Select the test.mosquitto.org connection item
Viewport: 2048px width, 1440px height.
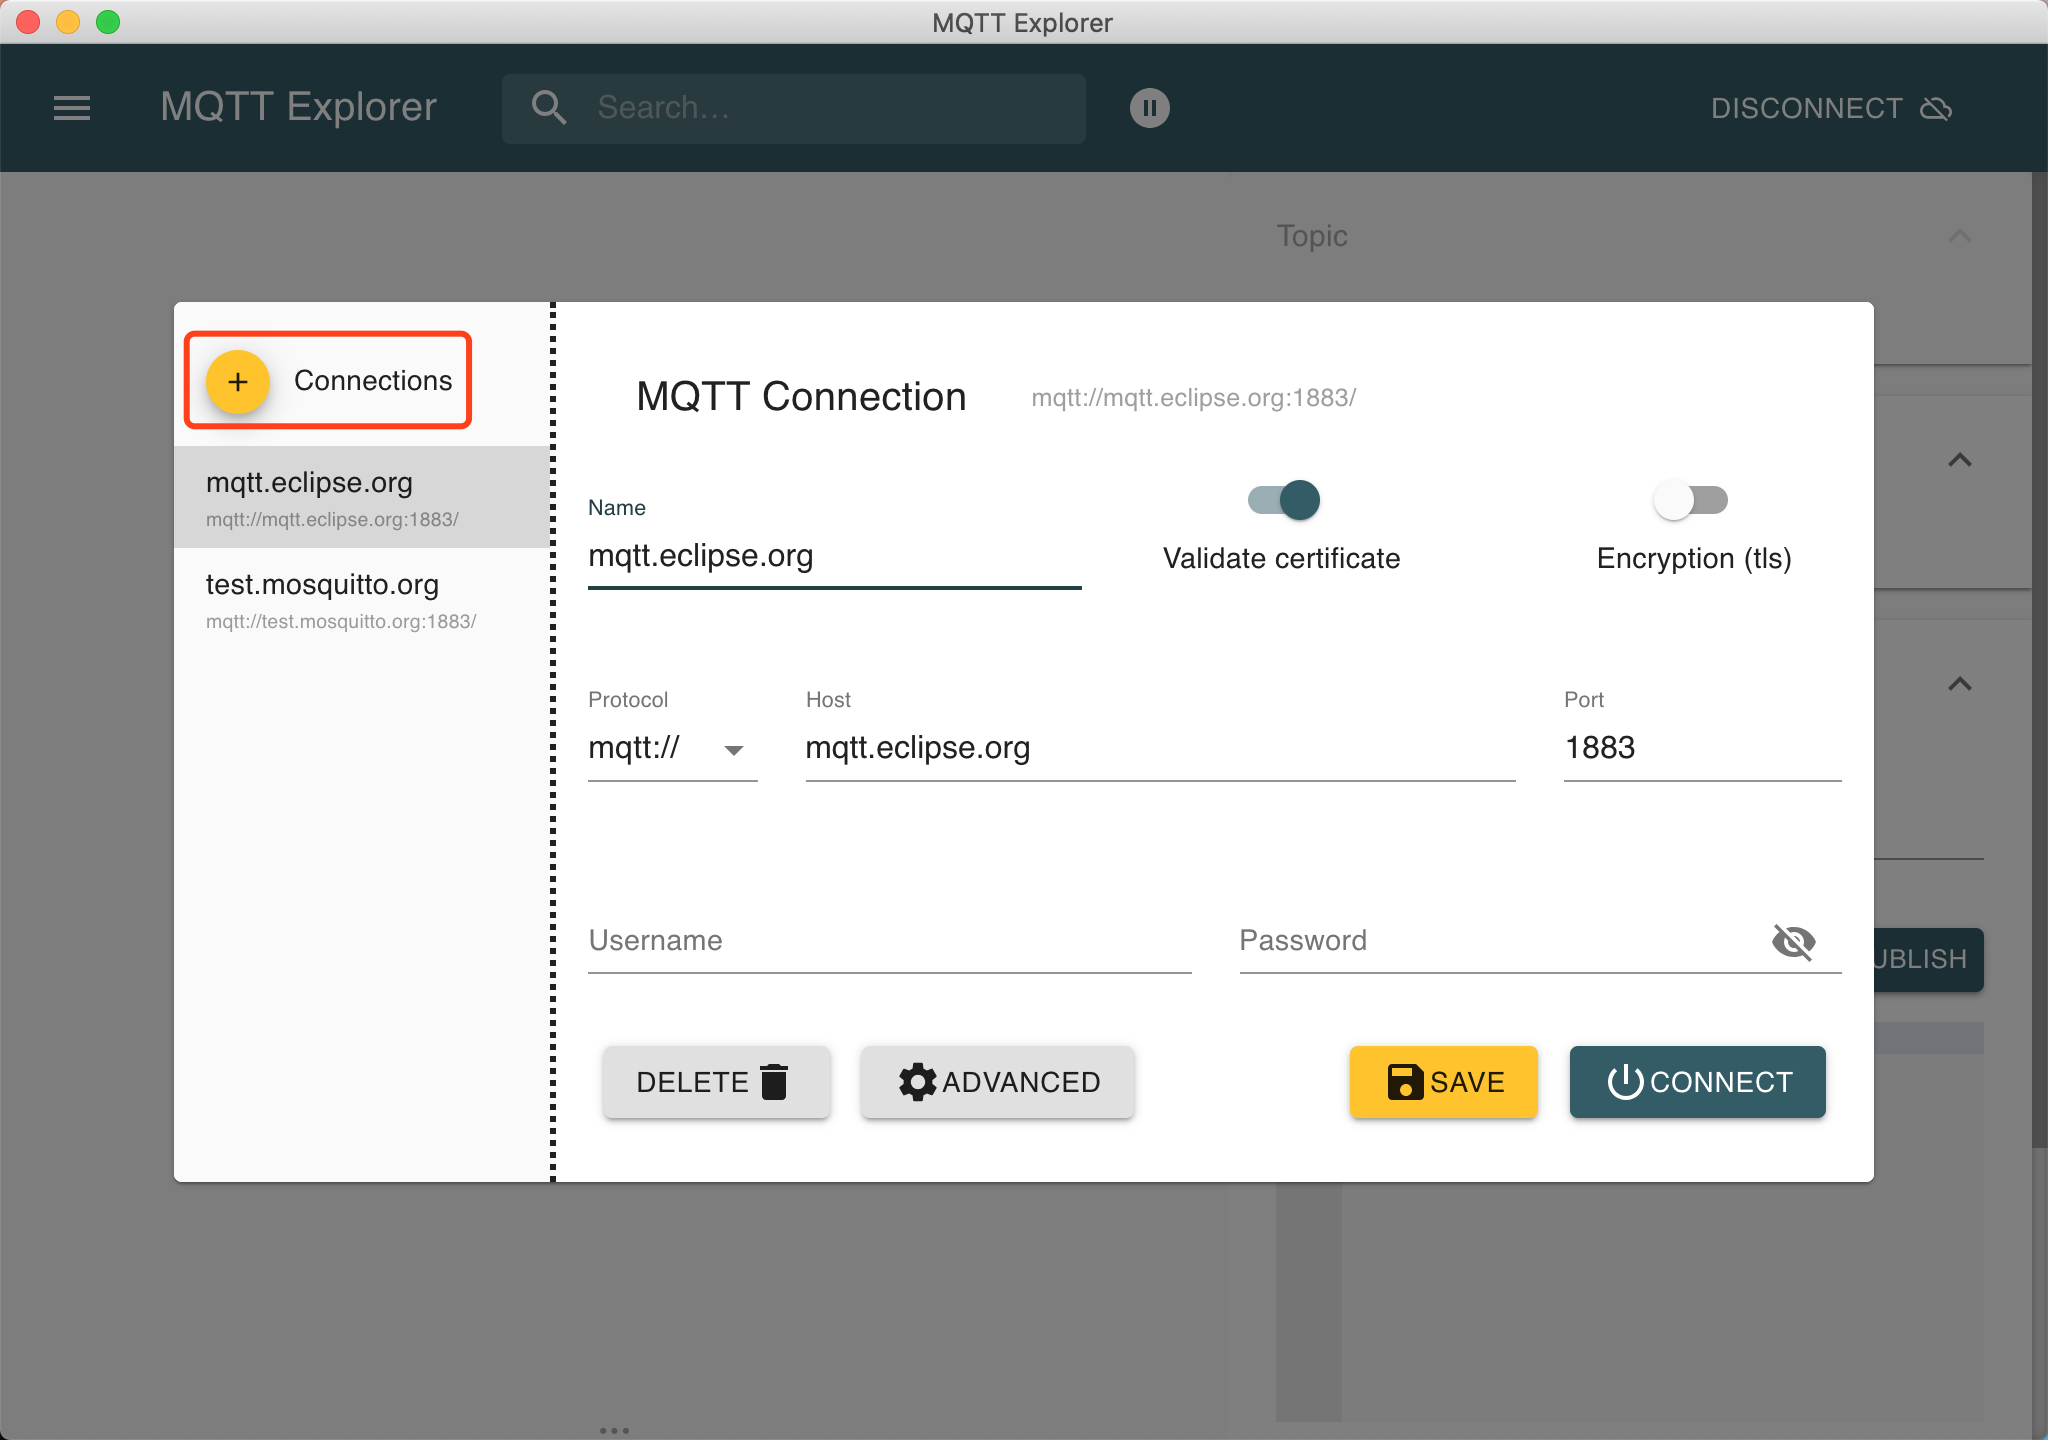[363, 598]
